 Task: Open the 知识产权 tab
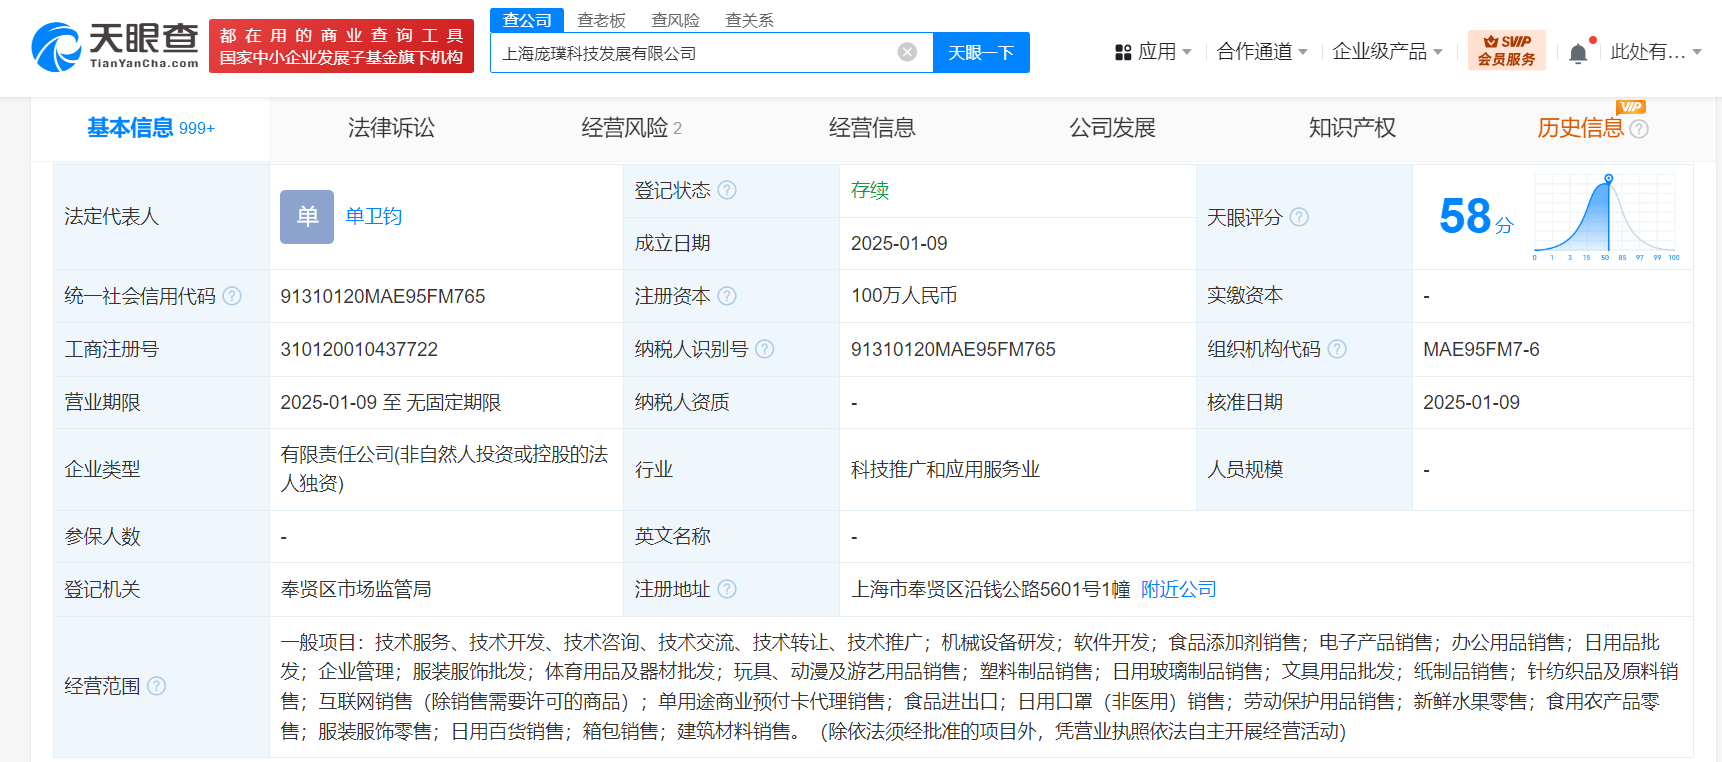[x=1352, y=128]
